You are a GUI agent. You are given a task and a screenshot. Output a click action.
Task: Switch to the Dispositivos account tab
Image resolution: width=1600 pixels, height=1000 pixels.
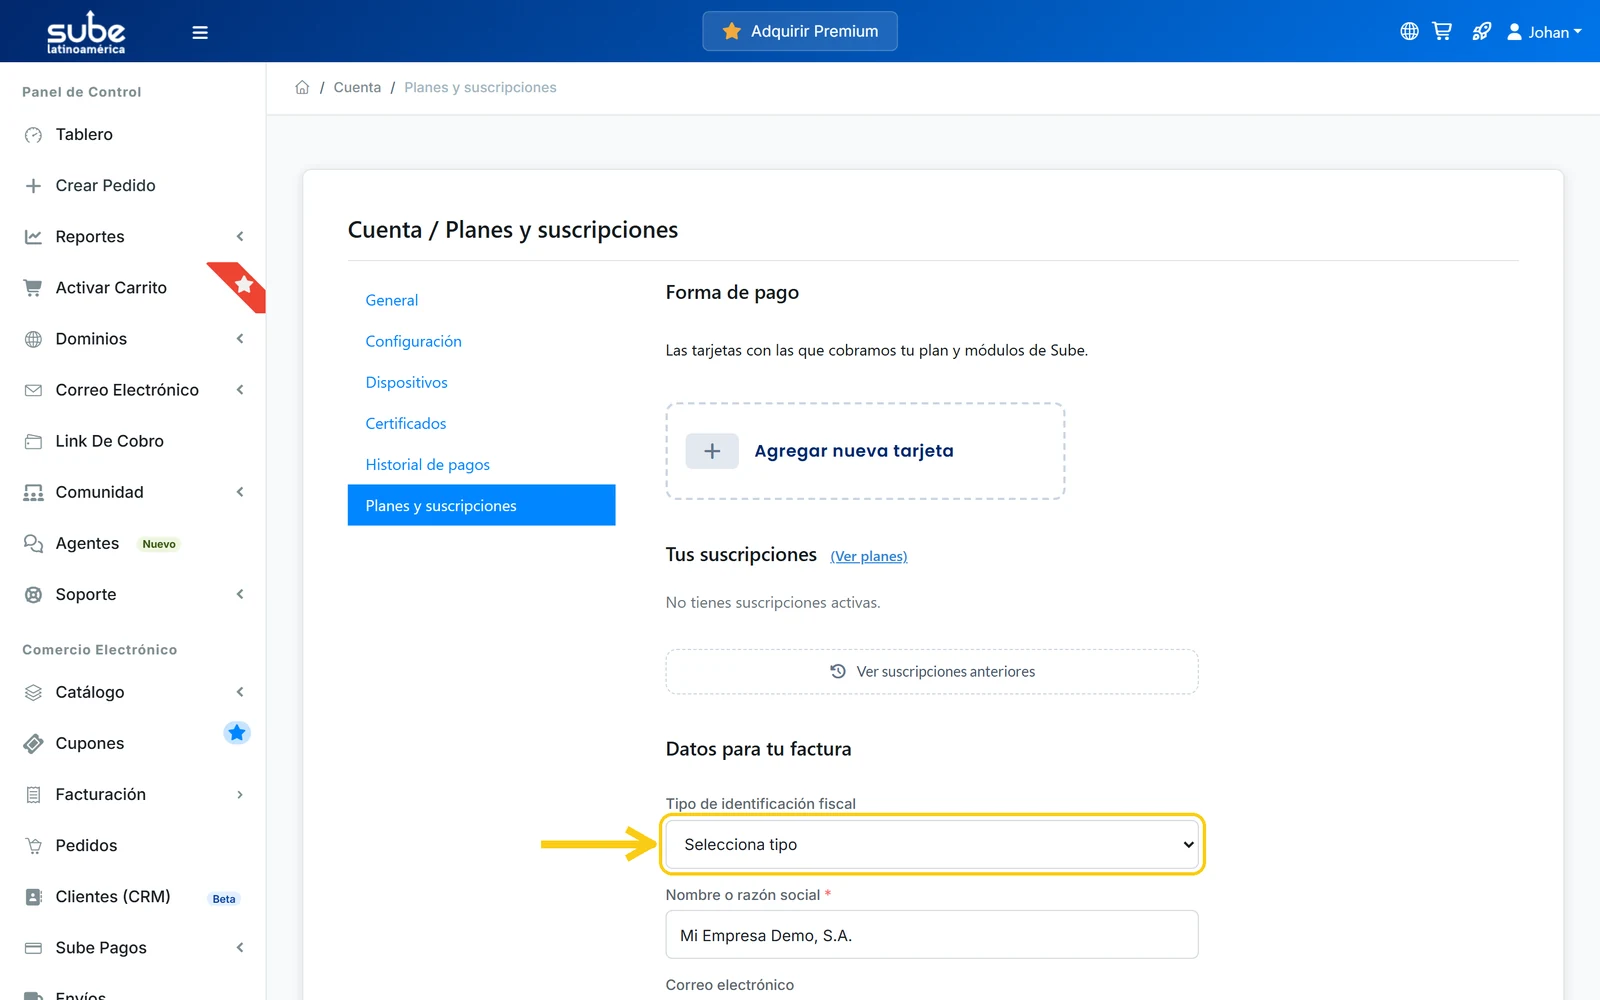407,382
